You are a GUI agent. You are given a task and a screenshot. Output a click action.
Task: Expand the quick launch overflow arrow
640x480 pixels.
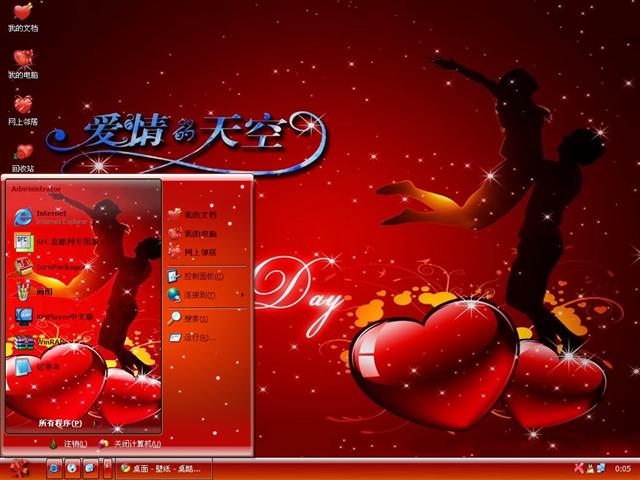[x=107, y=467]
